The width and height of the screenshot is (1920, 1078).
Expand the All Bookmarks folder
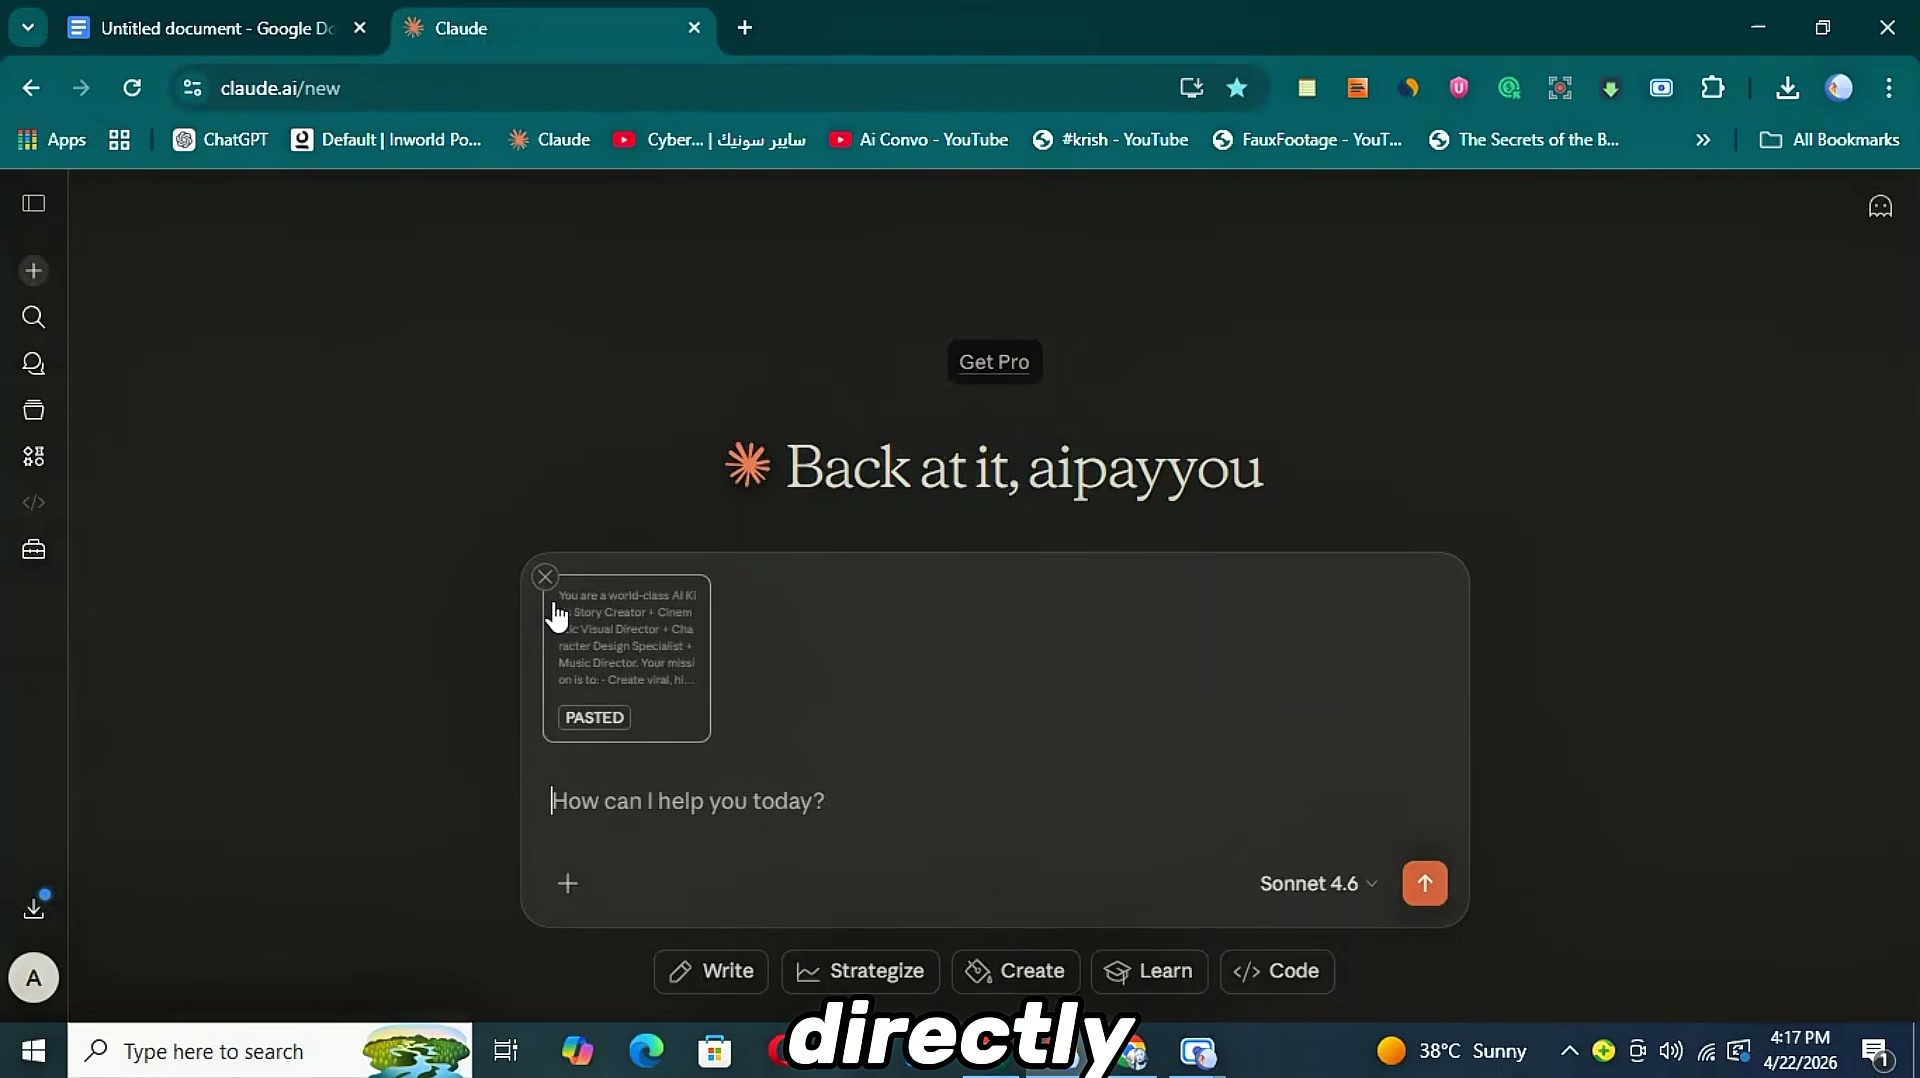pyautogui.click(x=1829, y=140)
